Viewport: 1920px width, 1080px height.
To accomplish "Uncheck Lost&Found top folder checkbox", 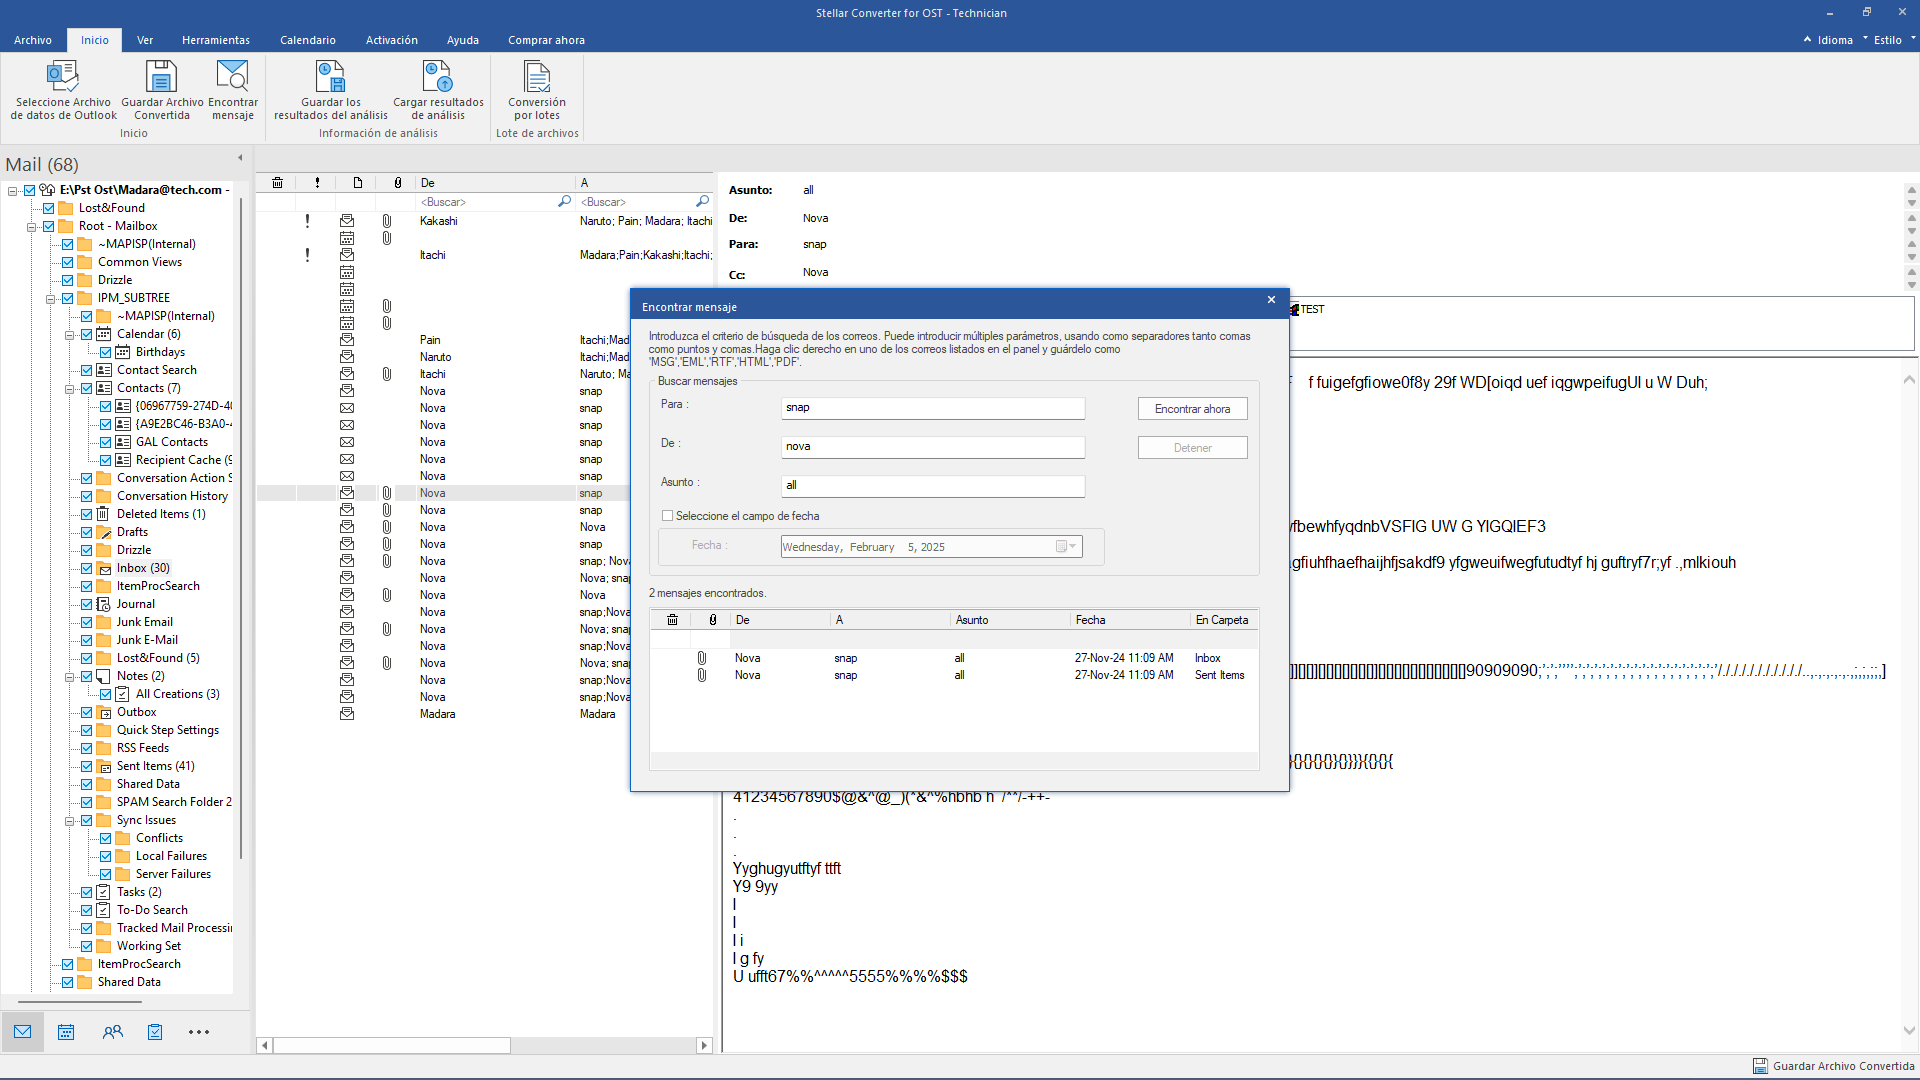I will 49,208.
